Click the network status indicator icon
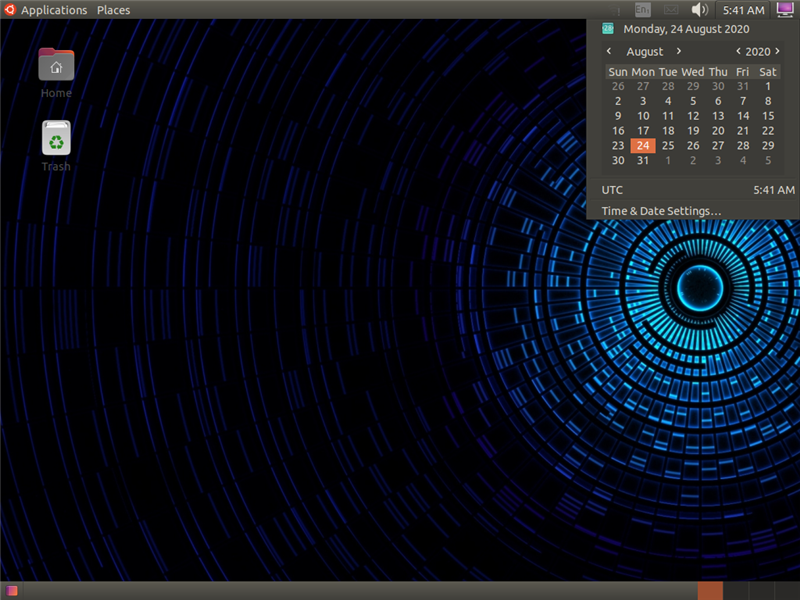This screenshot has height=600, width=800. click(x=617, y=10)
